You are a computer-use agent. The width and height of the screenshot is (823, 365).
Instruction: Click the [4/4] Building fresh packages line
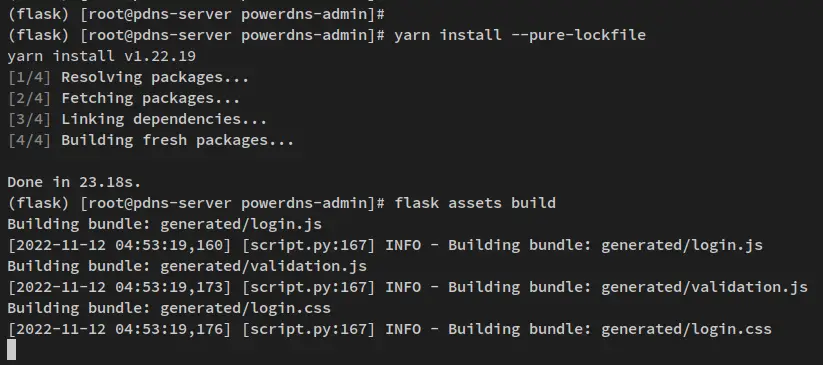[x=151, y=140]
